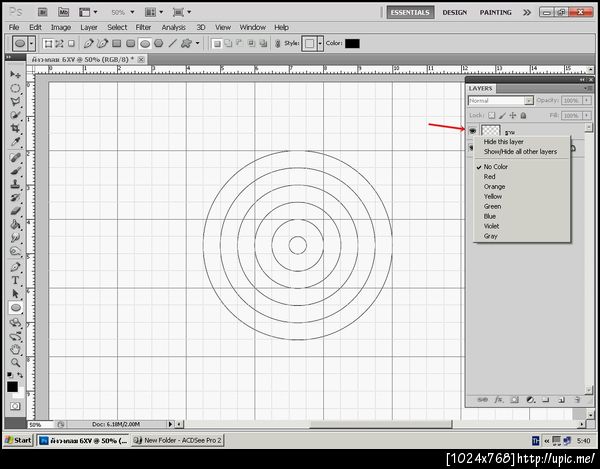This screenshot has height=469, width=600.
Task: Select the Eraser tool
Action: [15, 211]
